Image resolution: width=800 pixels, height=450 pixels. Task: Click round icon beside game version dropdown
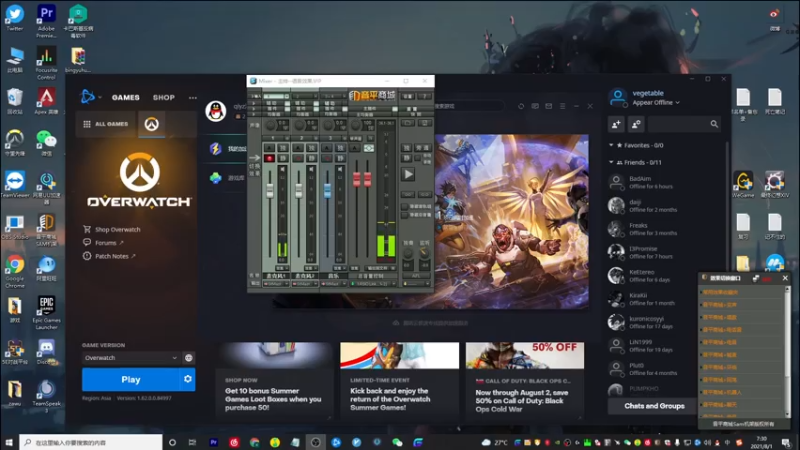coord(189,358)
